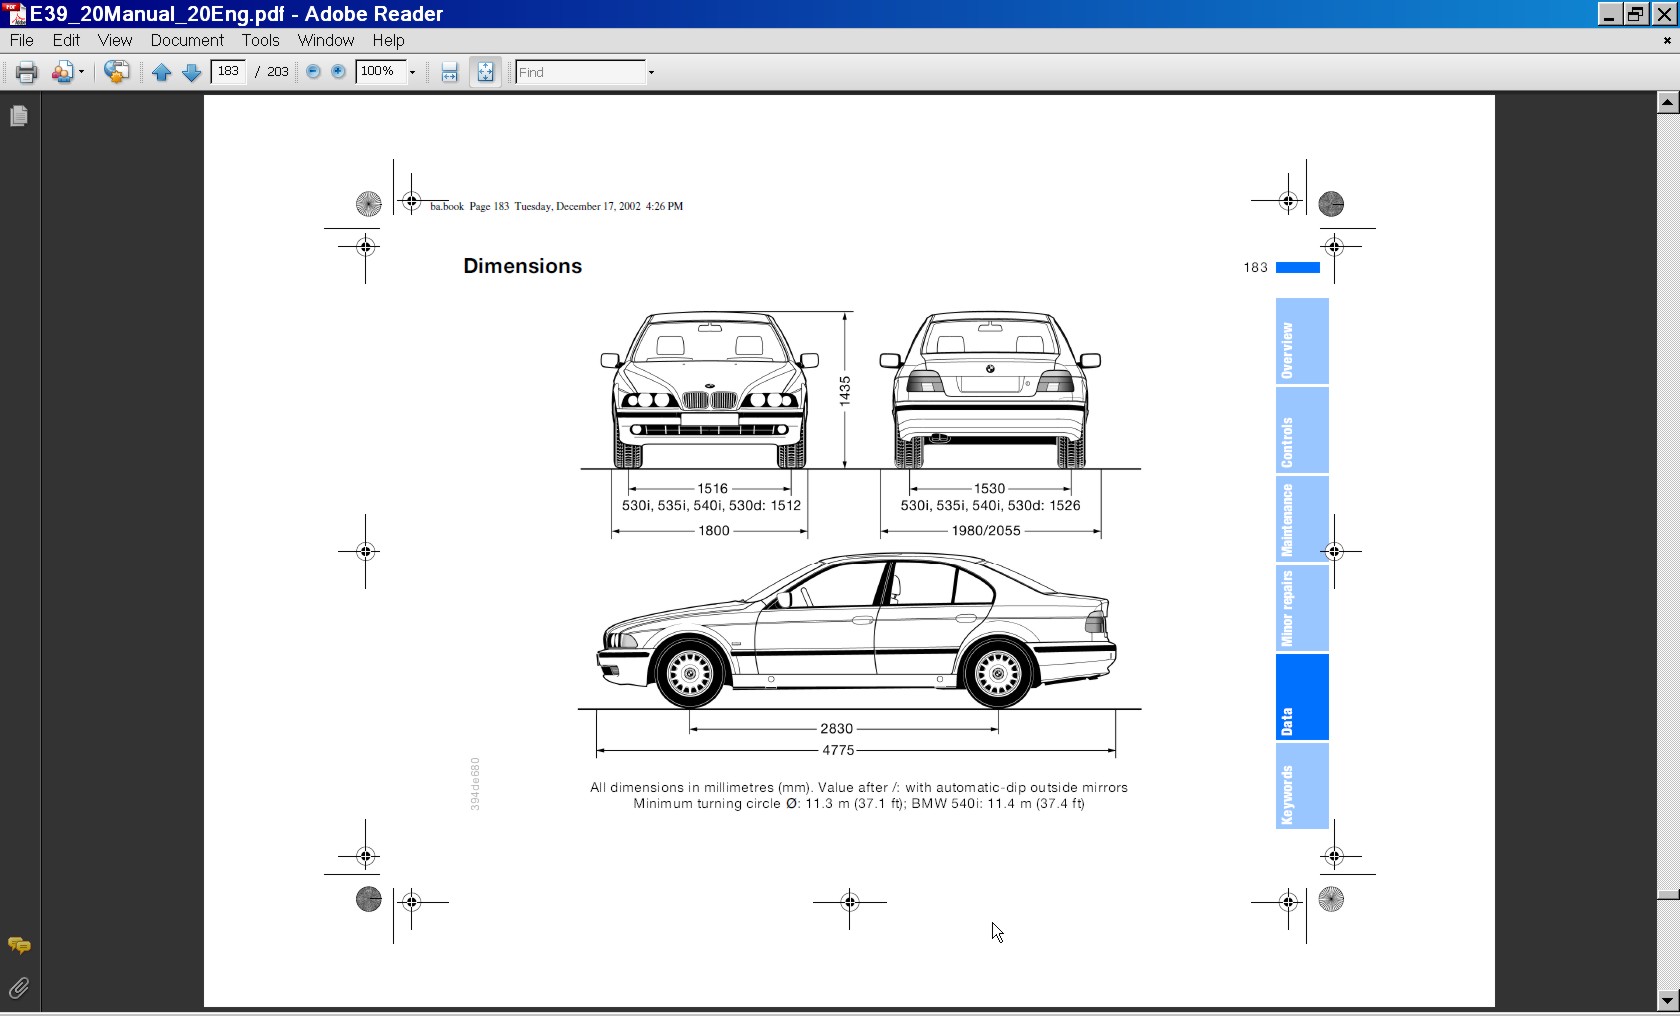Open the View menu
Image resolution: width=1680 pixels, height=1016 pixels.
pos(115,41)
